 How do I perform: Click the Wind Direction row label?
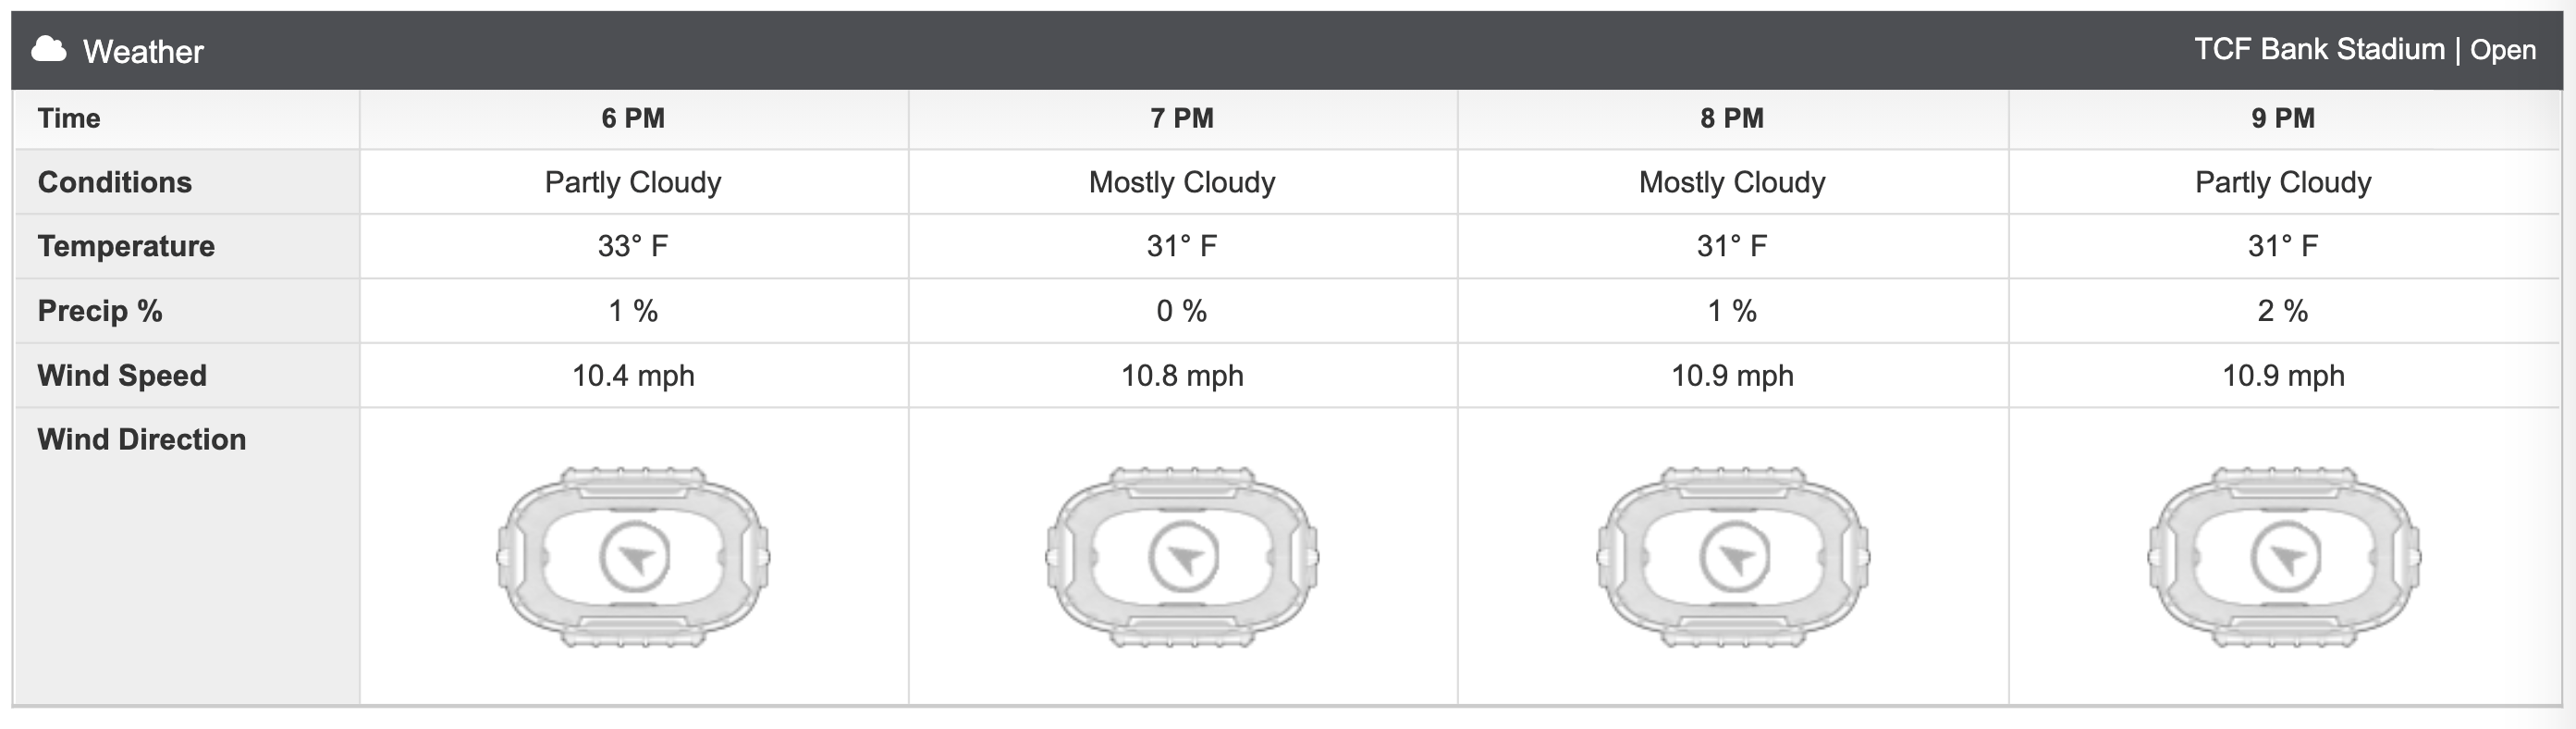pos(142,439)
